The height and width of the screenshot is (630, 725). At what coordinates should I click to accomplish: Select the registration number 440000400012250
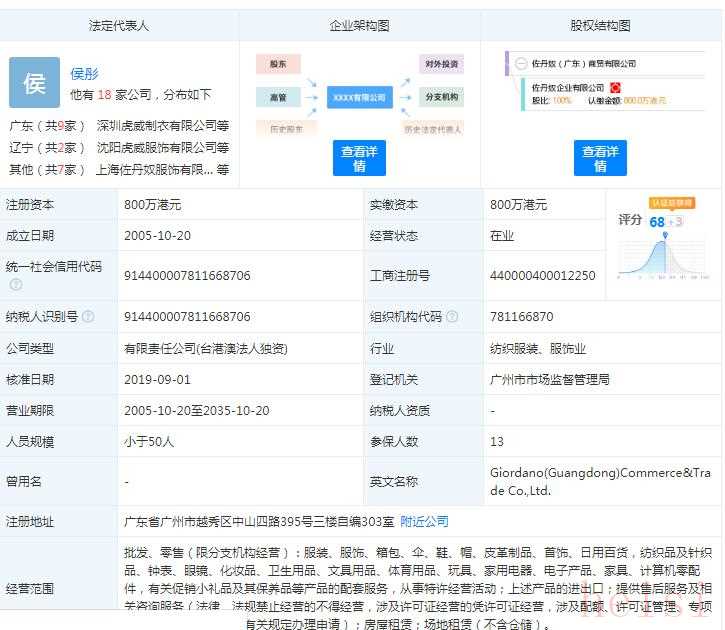pos(543,275)
